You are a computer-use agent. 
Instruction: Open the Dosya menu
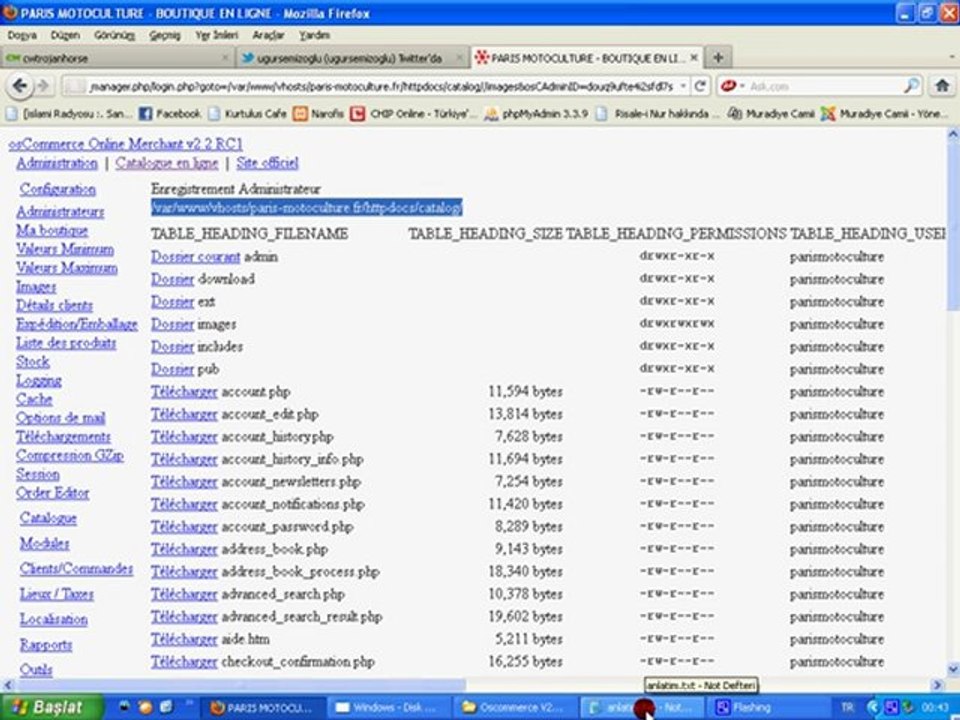22,36
